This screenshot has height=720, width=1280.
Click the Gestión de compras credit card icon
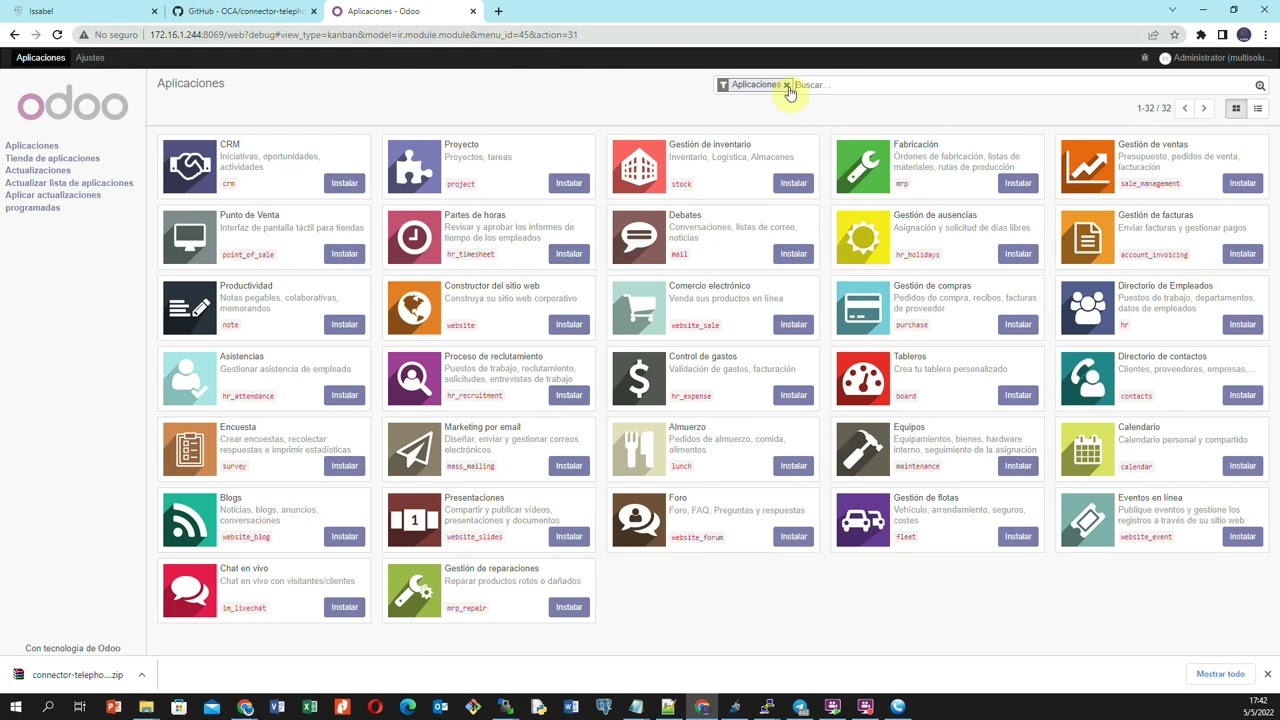click(x=863, y=308)
